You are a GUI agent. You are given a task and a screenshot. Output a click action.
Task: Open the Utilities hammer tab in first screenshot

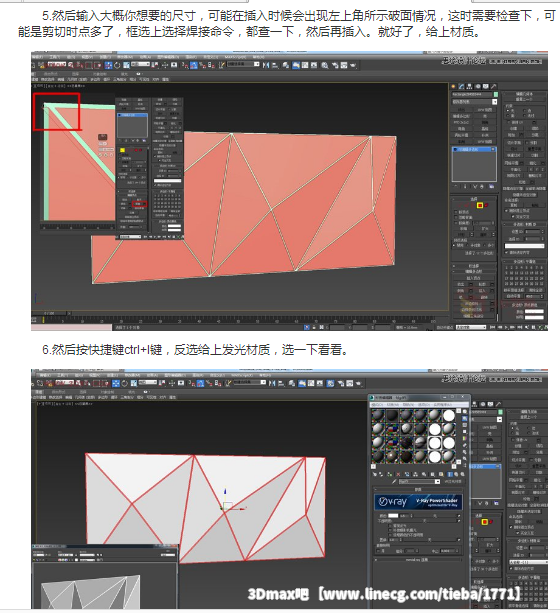[494, 86]
